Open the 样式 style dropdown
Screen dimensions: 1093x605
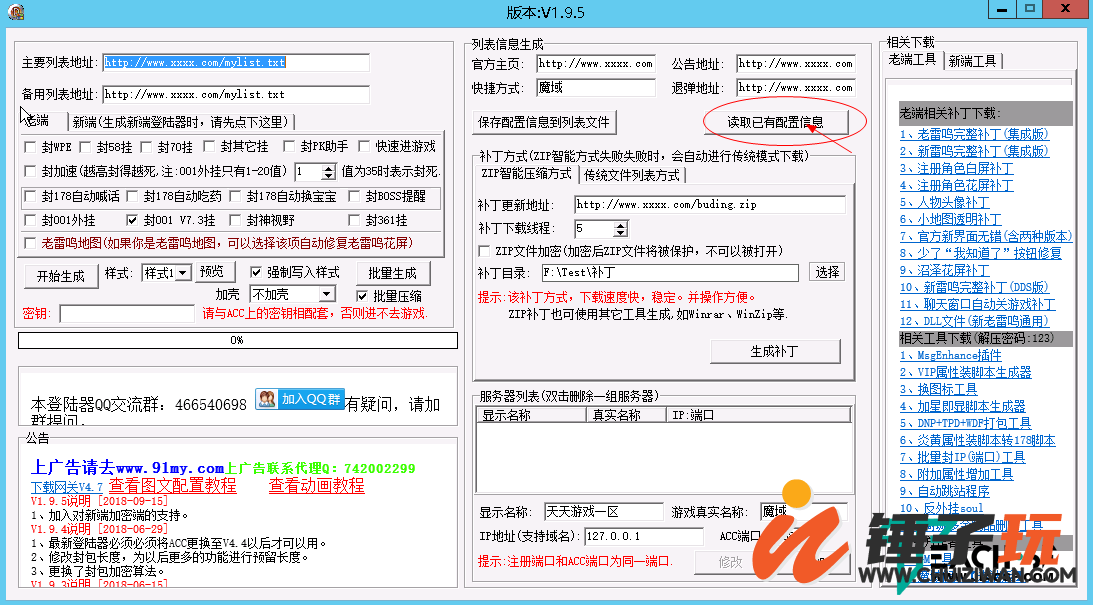click(181, 273)
